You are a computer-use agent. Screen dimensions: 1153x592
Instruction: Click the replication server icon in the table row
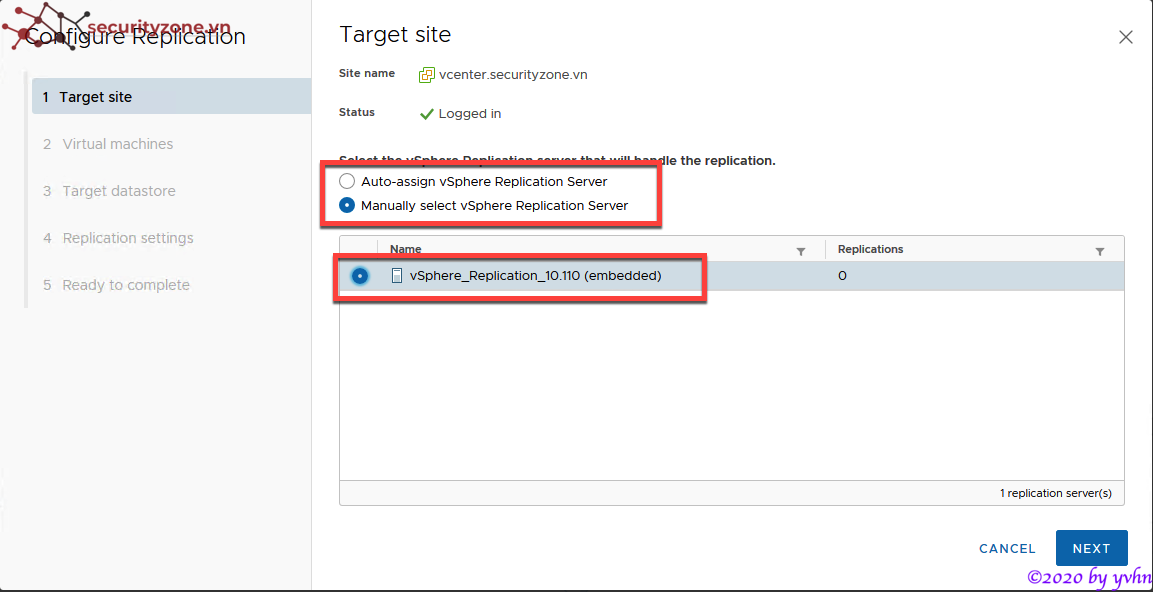click(x=397, y=276)
